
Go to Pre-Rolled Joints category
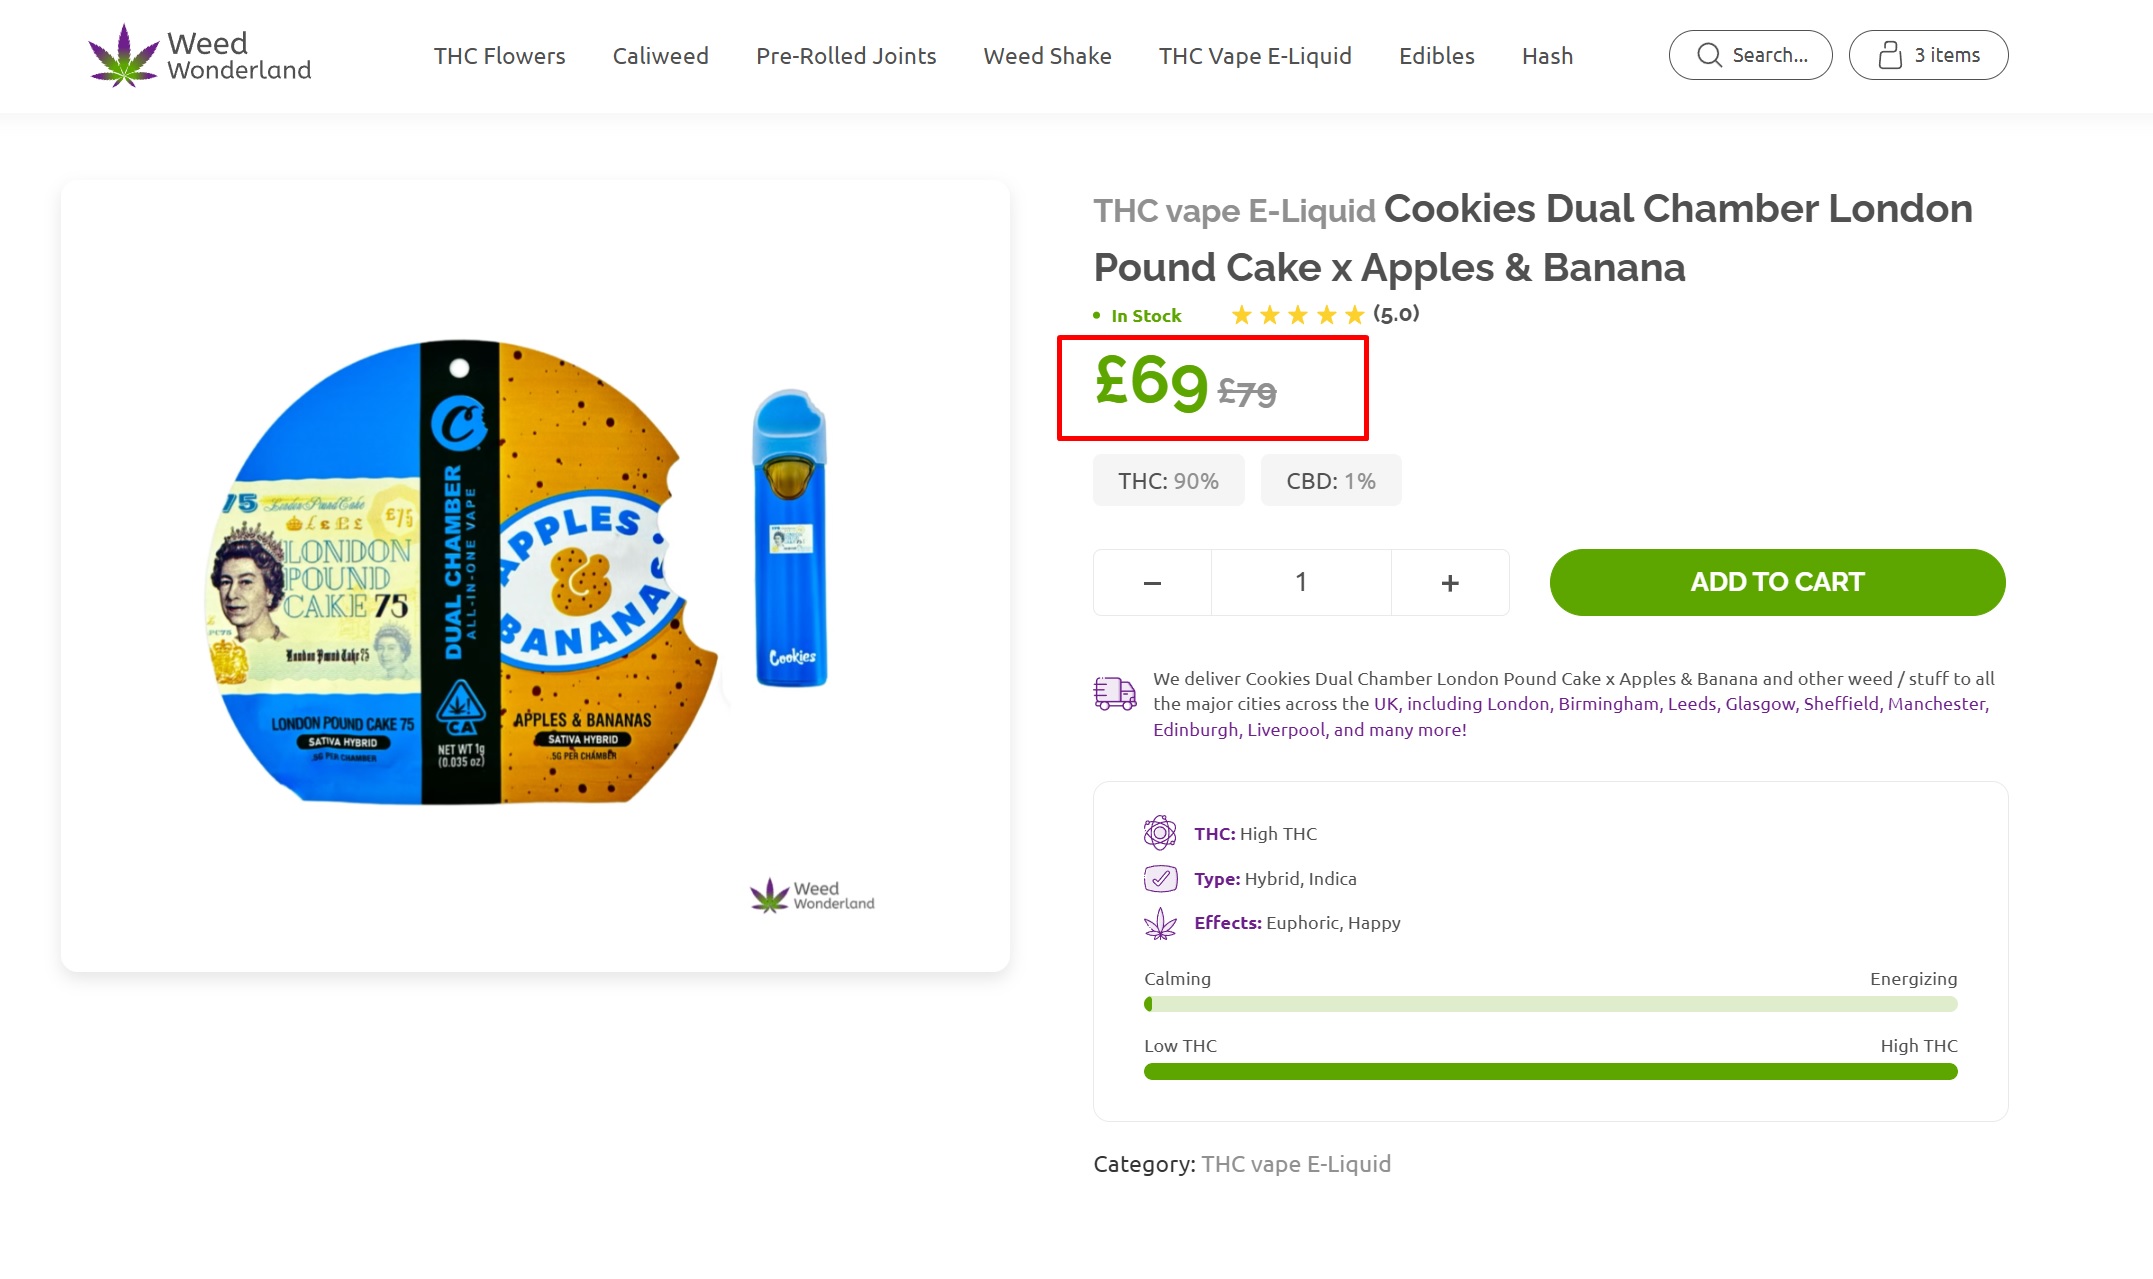tap(846, 56)
